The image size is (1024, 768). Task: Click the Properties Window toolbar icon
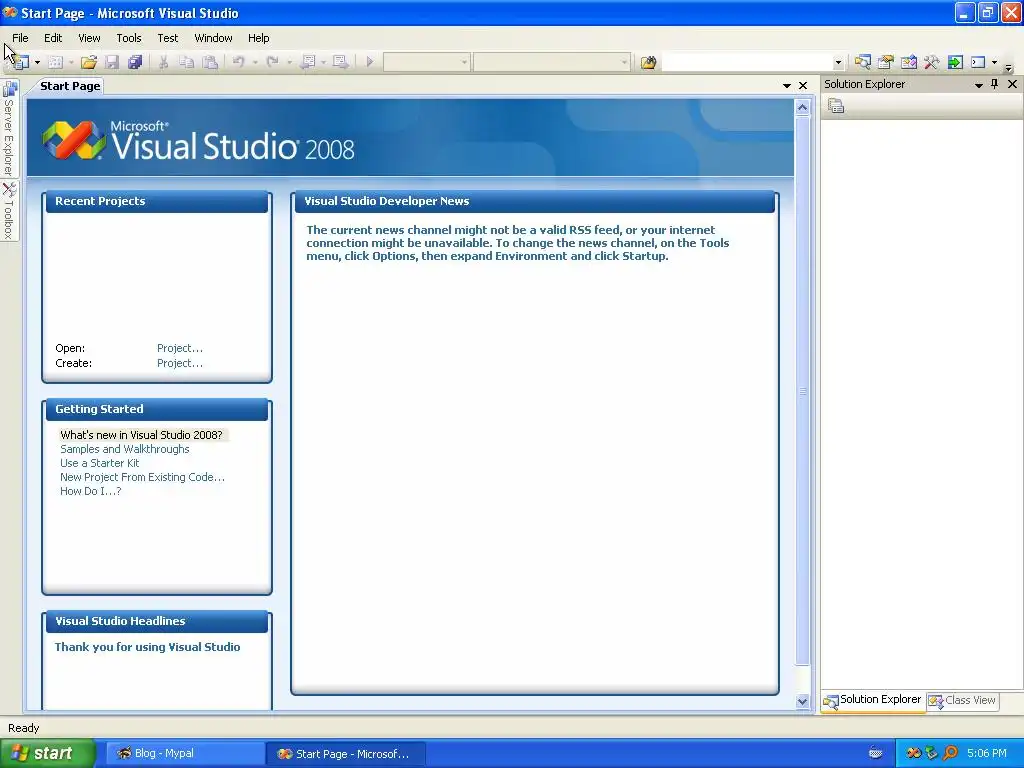tap(886, 62)
